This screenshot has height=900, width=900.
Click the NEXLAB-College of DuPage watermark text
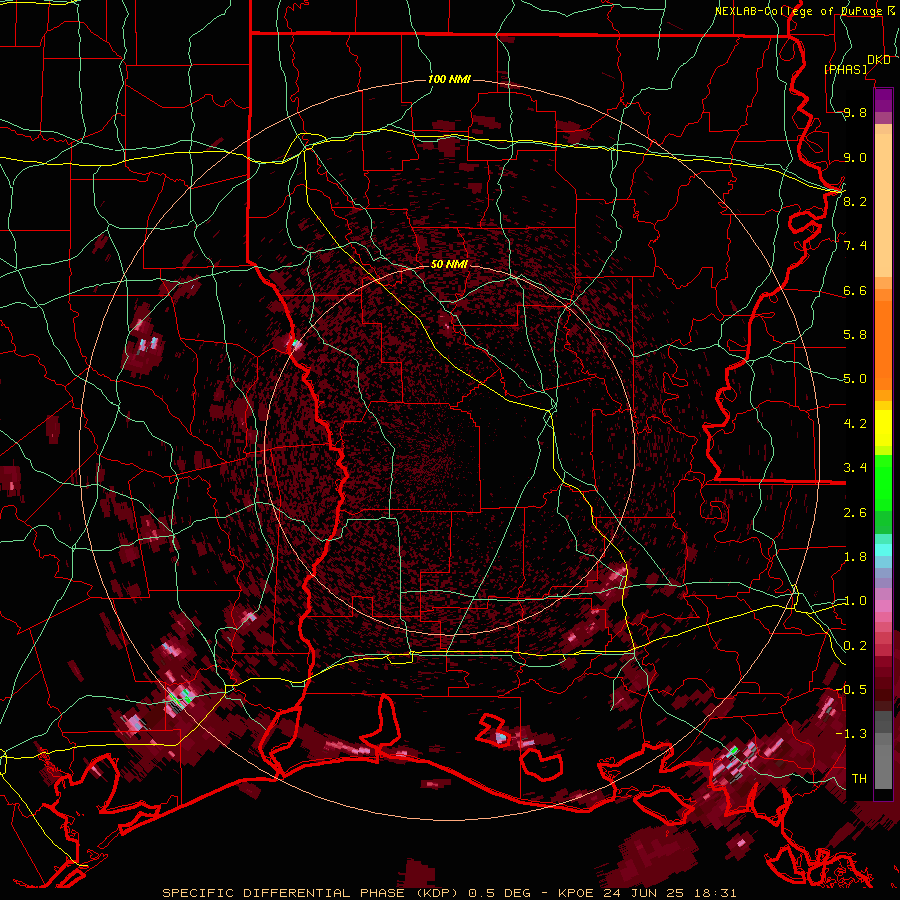798,11
